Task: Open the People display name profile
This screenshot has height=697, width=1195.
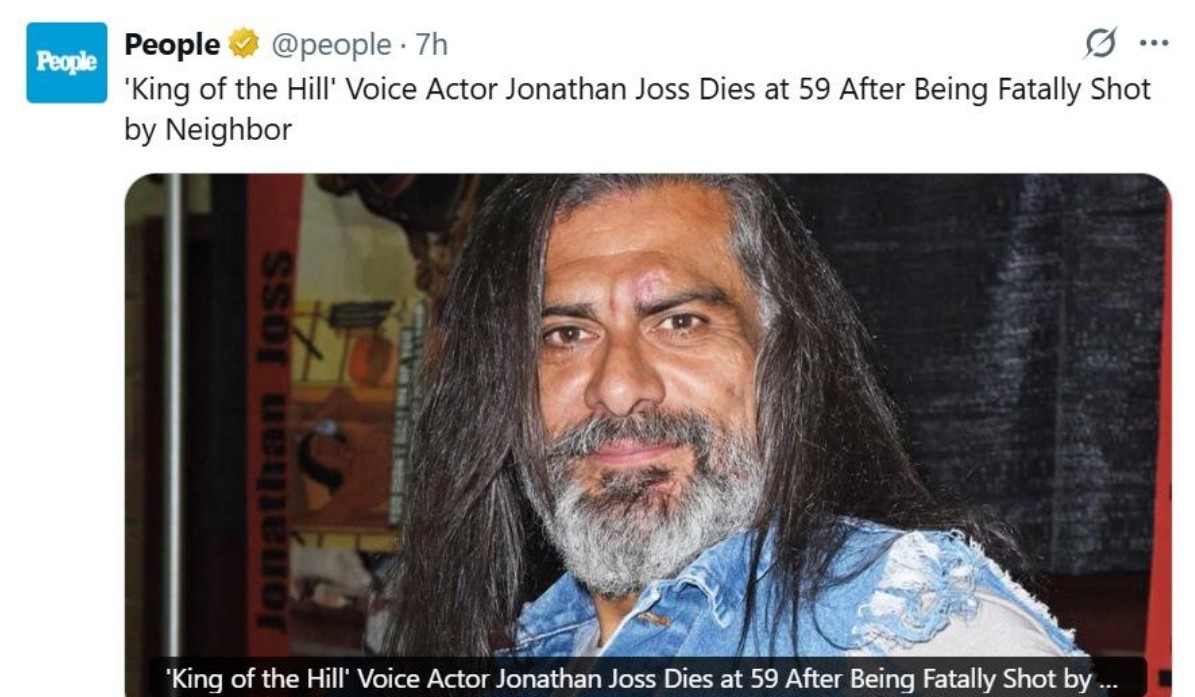Action: coord(172,44)
